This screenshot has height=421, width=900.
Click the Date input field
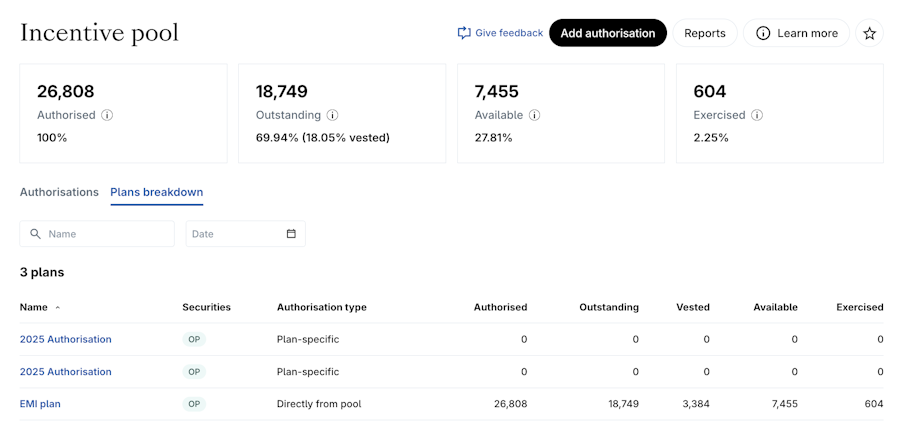coord(235,234)
